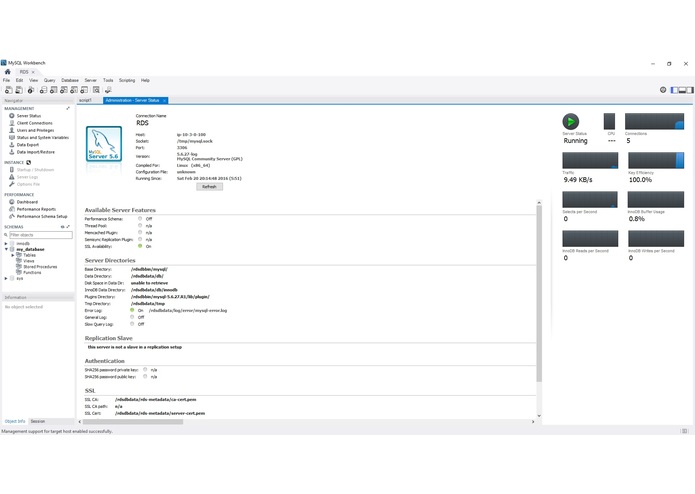Create a new SQL tab from toolbar
695x494 pixels.
pyautogui.click(x=8, y=90)
